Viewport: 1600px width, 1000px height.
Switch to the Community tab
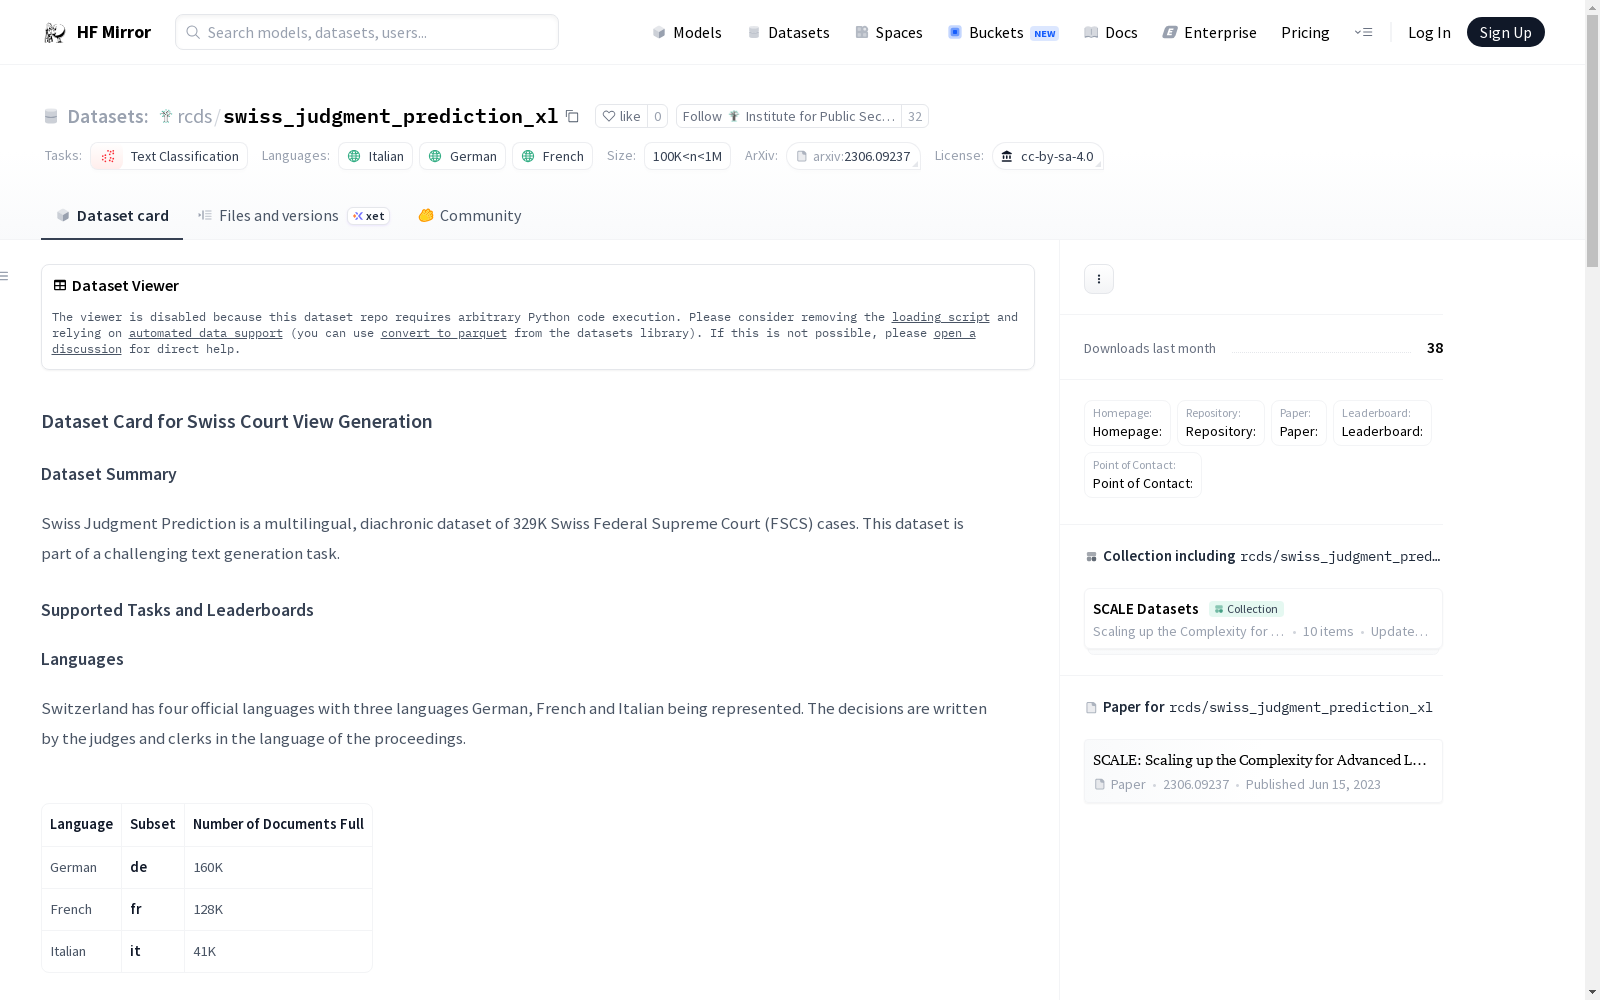click(x=469, y=216)
